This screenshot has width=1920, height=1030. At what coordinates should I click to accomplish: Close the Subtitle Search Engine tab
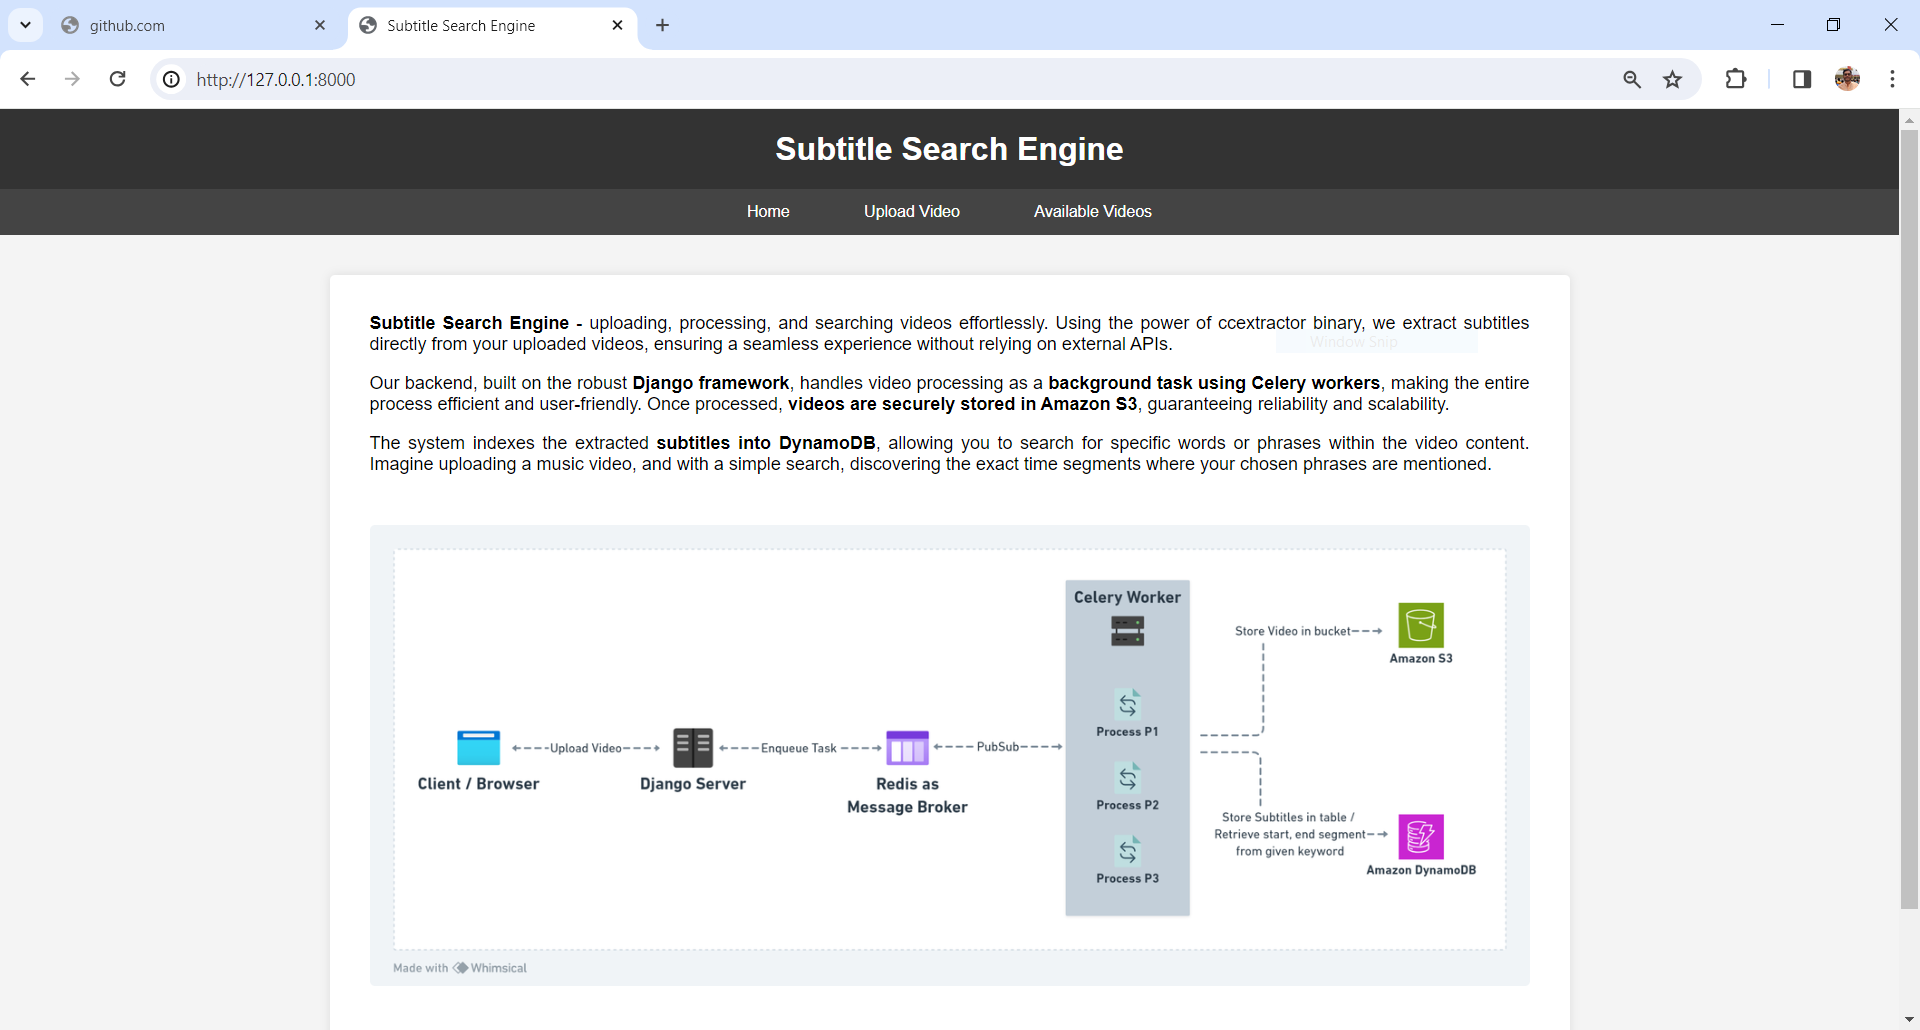click(x=617, y=25)
